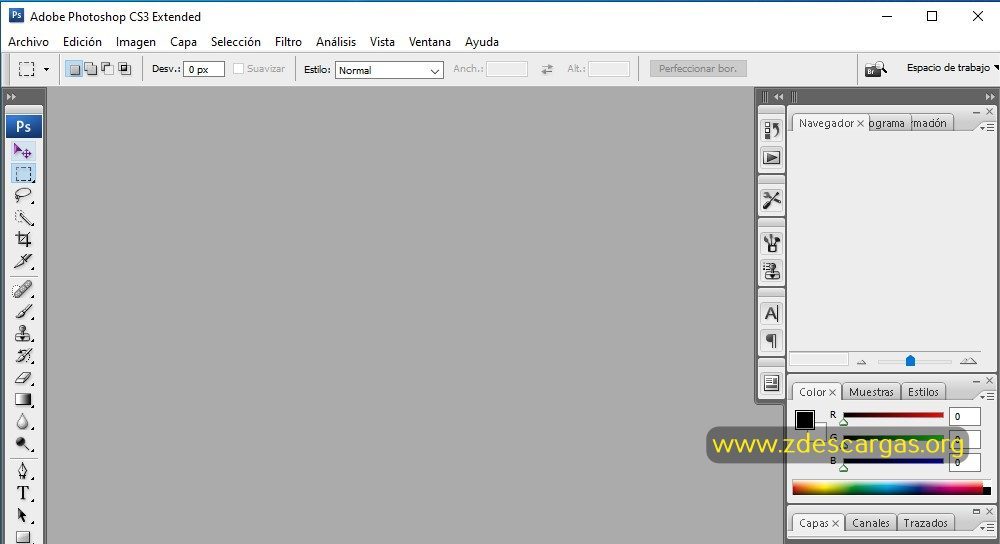Open the Actions panel icon

(x=772, y=158)
